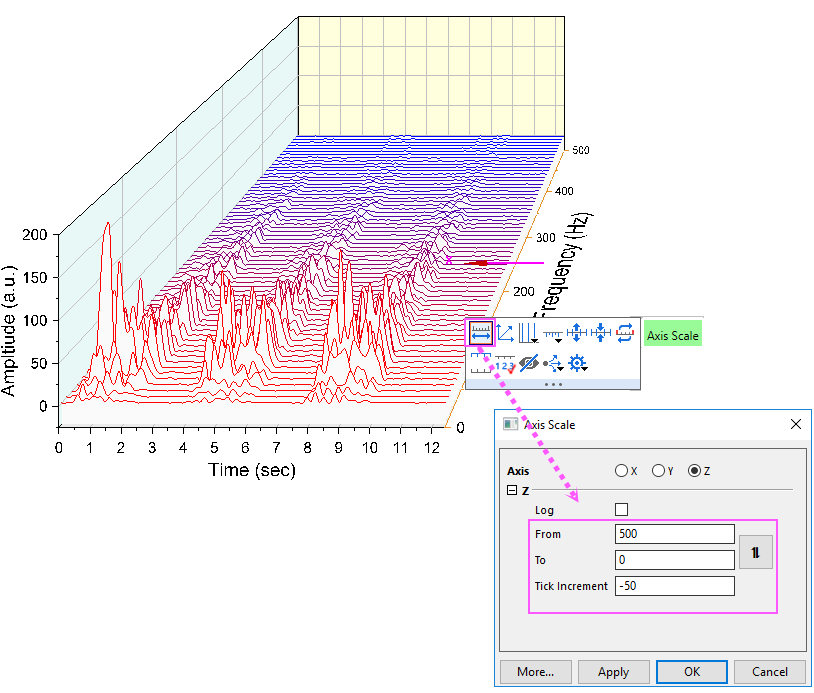Screen dimensions: 814x693
Task: Click the 6 tick label on time axis
Action: click(245, 448)
